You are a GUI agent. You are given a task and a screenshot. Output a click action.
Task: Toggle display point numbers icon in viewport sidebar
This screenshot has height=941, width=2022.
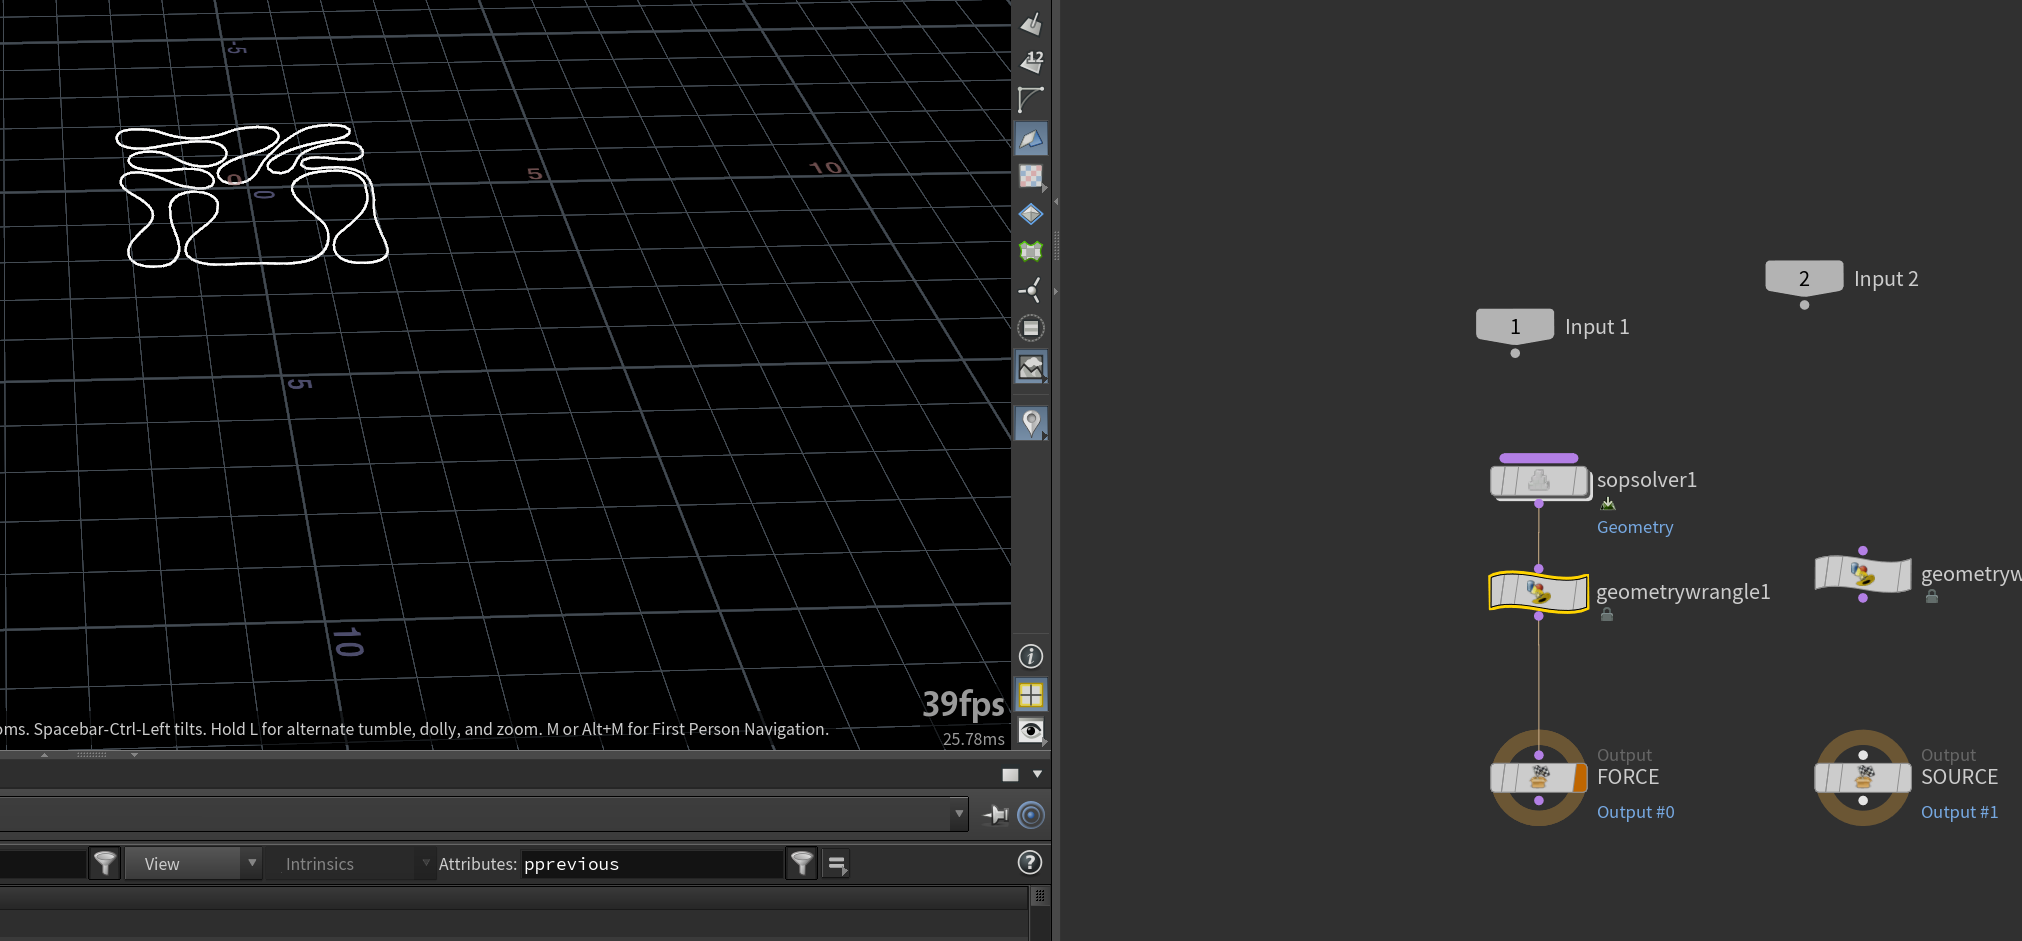[x=1031, y=61]
